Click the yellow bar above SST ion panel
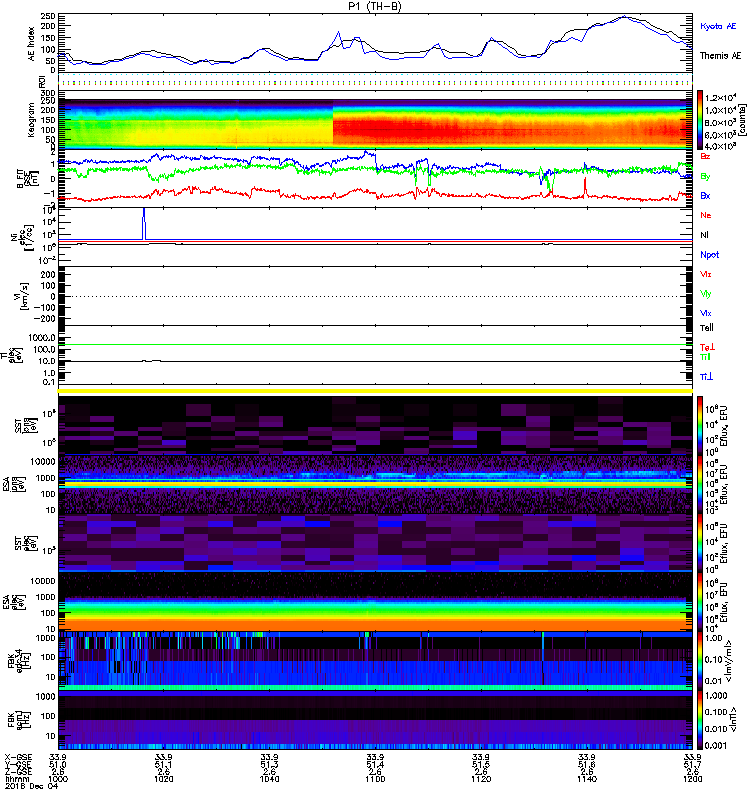The image size is (750, 800). (x=375, y=391)
